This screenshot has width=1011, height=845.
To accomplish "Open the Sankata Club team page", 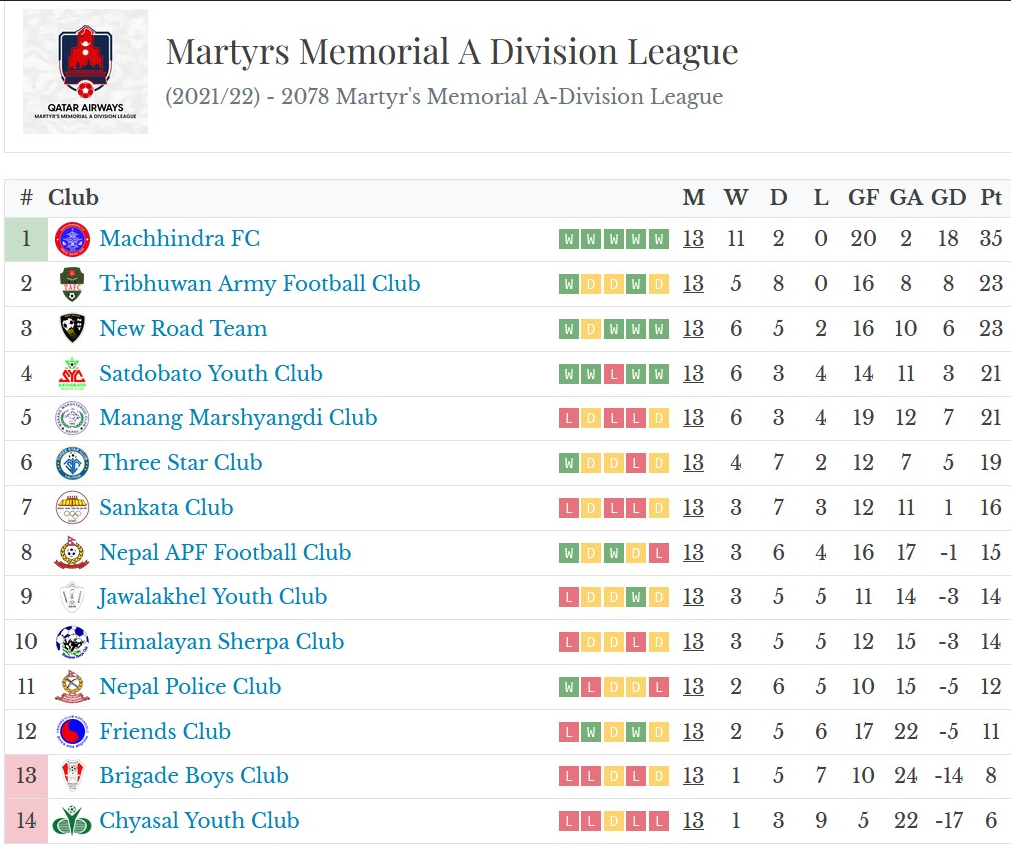I will [166, 508].
